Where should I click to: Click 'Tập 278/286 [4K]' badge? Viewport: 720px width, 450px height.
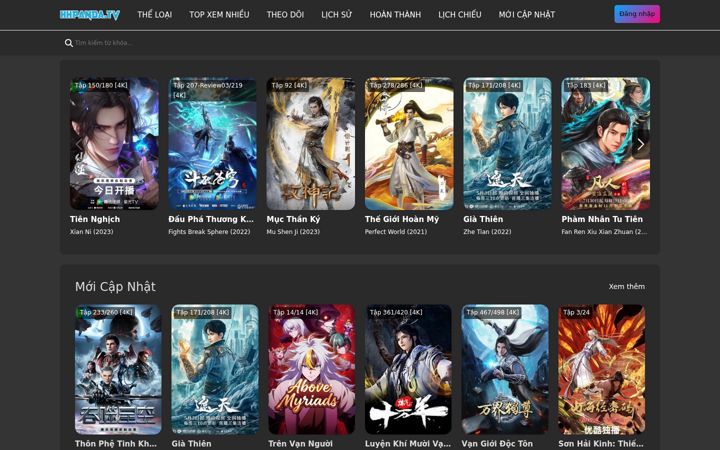pyautogui.click(x=396, y=85)
